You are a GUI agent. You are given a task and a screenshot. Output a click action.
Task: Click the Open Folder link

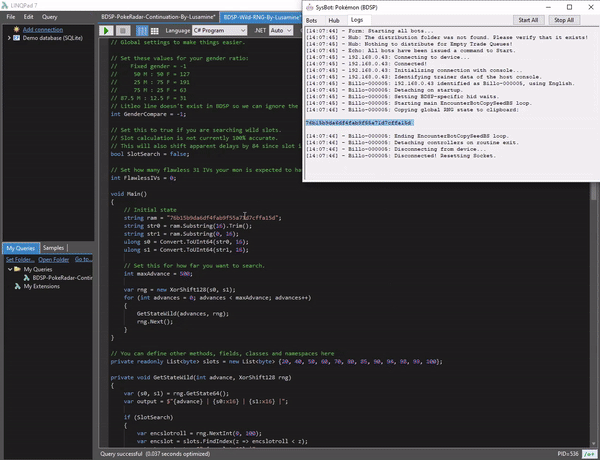pyautogui.click(x=54, y=259)
